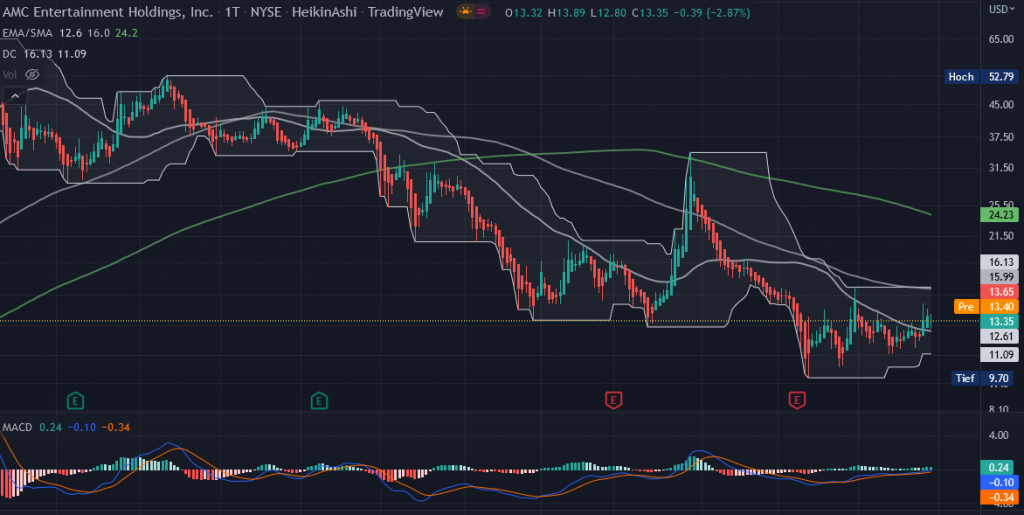Click the 37.50 price scale tick

point(1000,137)
